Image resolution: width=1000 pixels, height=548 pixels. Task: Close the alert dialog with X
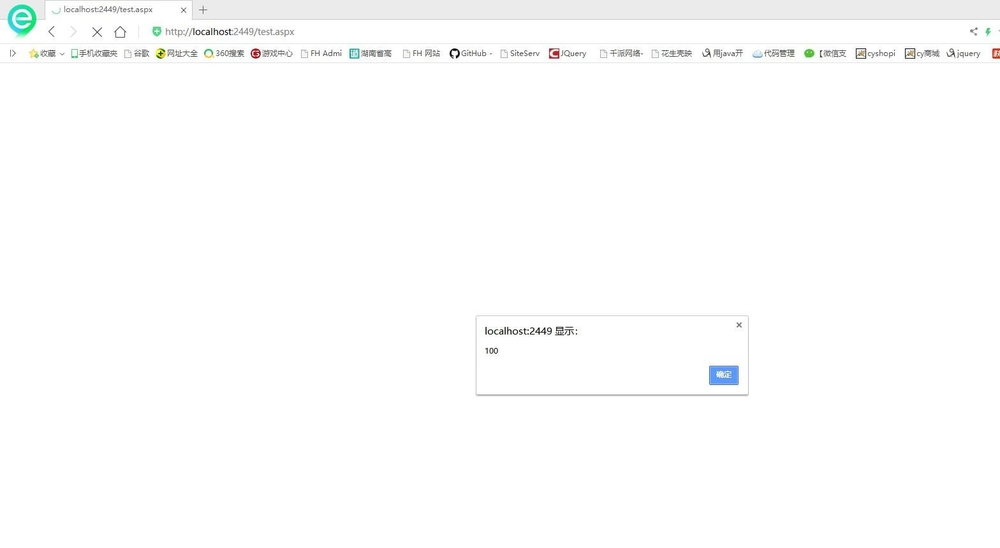[x=739, y=325]
